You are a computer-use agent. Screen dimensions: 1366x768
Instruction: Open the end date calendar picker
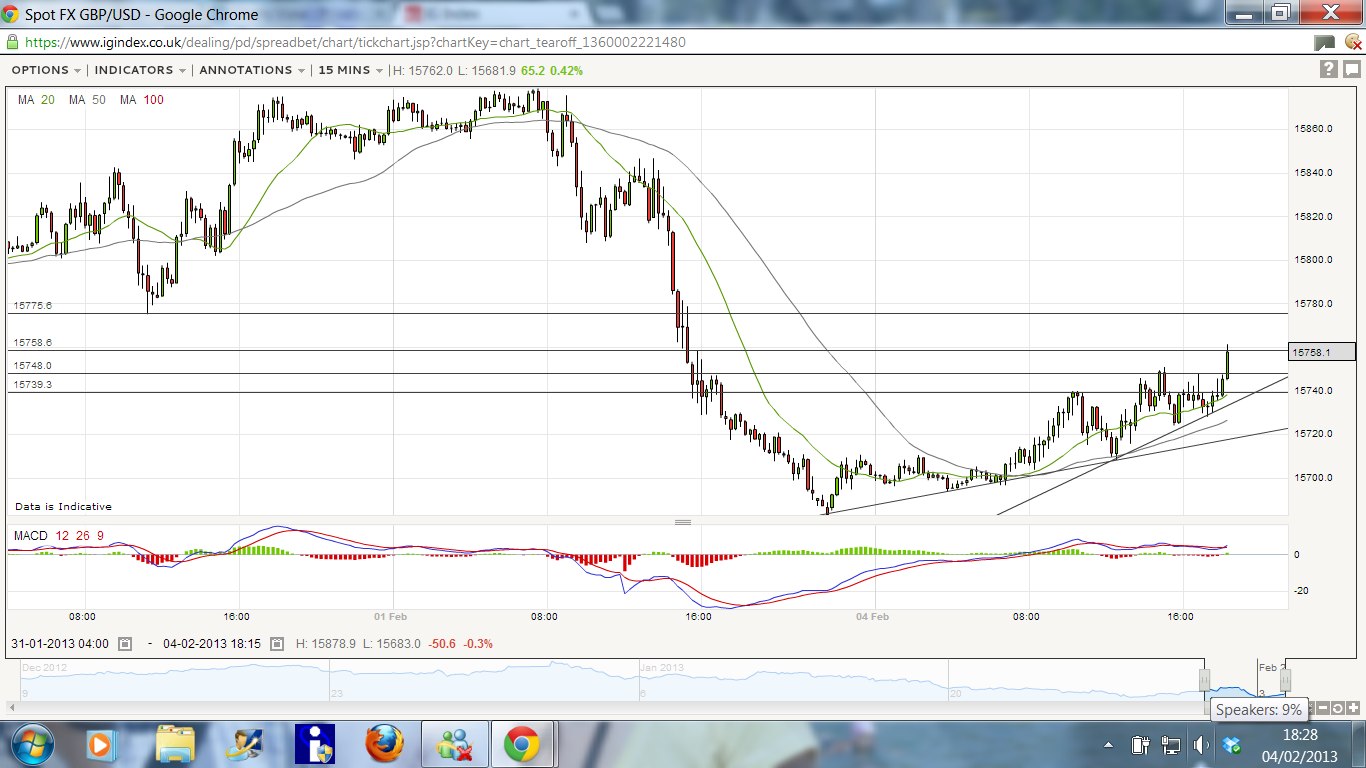[x=277, y=644]
